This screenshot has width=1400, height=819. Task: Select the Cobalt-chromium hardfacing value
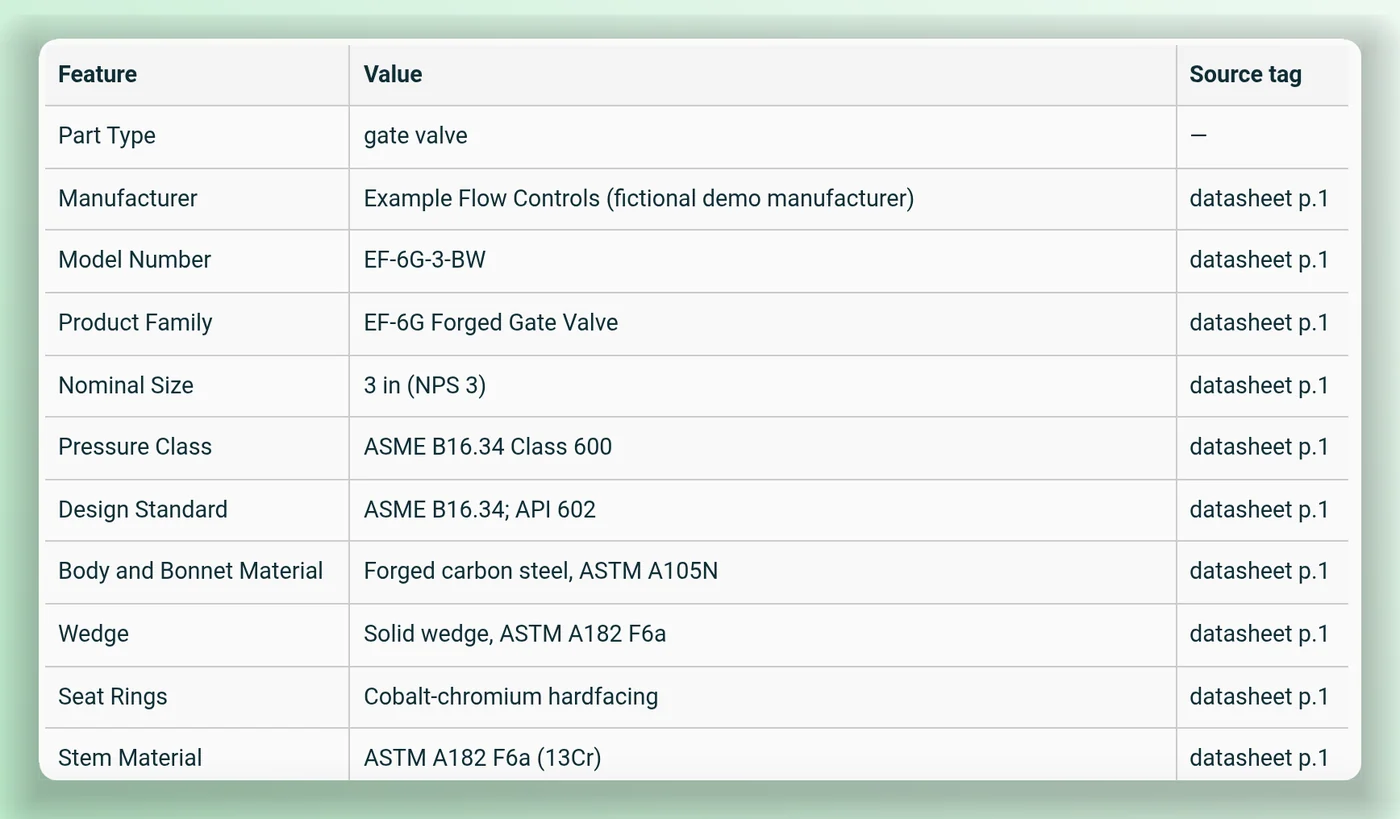[511, 697]
